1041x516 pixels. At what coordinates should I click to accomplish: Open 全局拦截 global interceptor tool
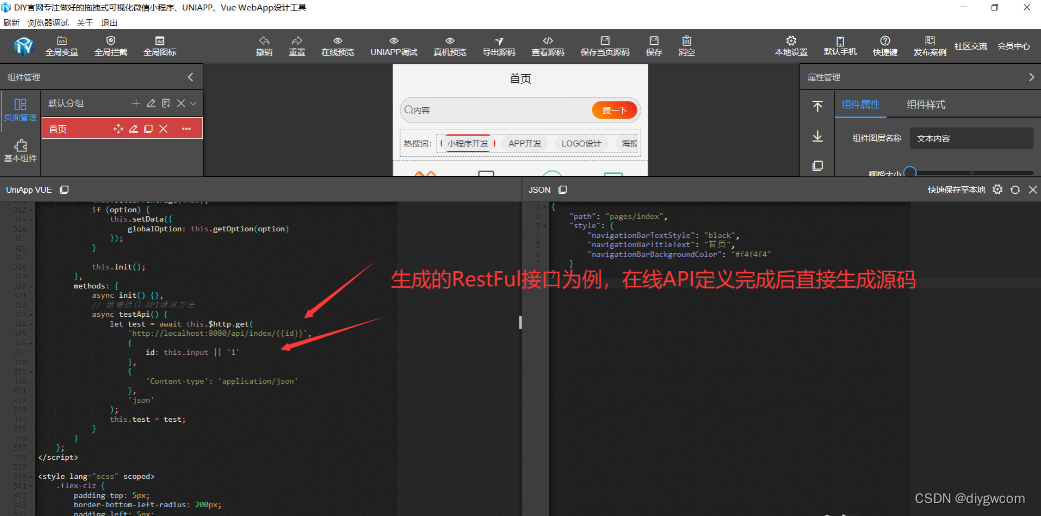[111, 46]
